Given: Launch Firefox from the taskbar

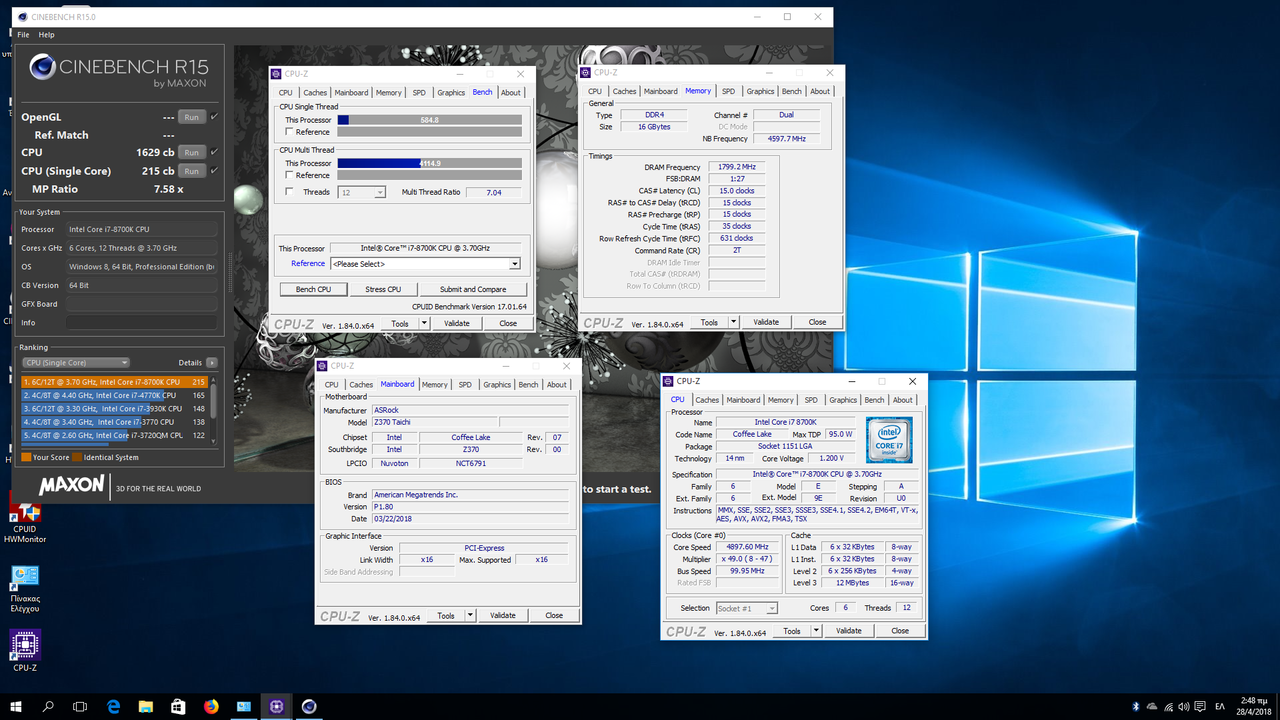Looking at the screenshot, I should [x=211, y=706].
